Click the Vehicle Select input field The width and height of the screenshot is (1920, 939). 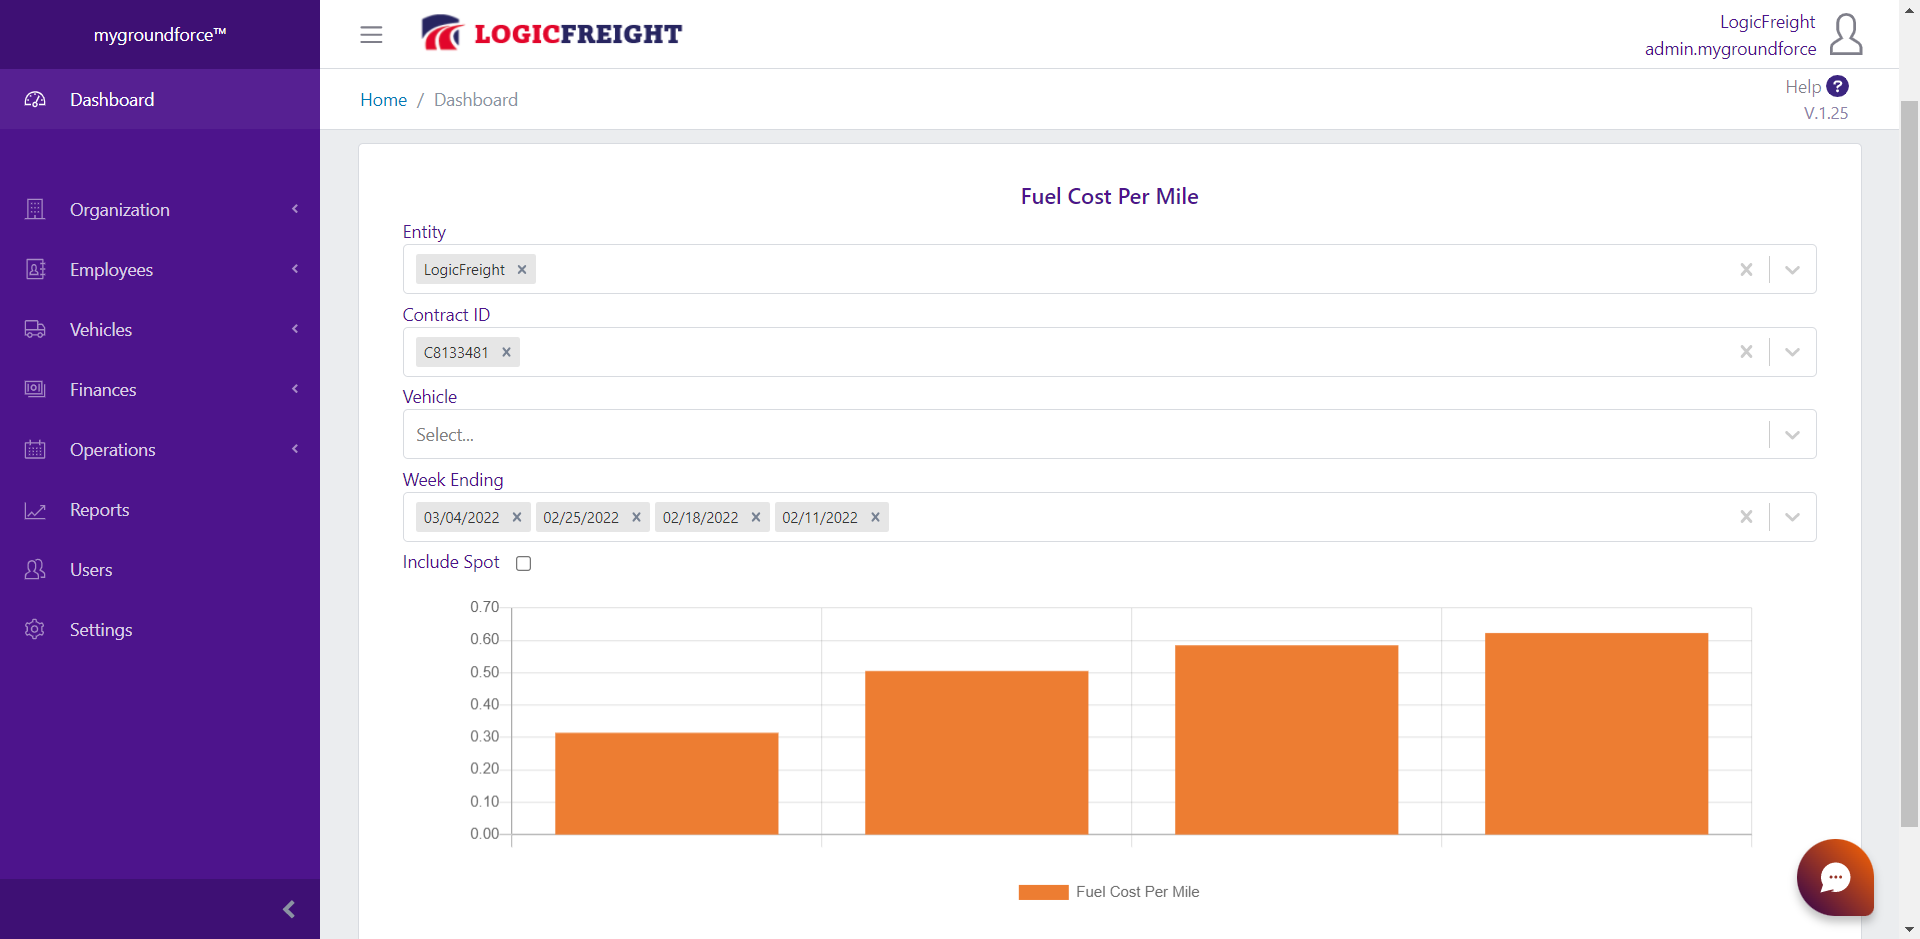point(1109,435)
